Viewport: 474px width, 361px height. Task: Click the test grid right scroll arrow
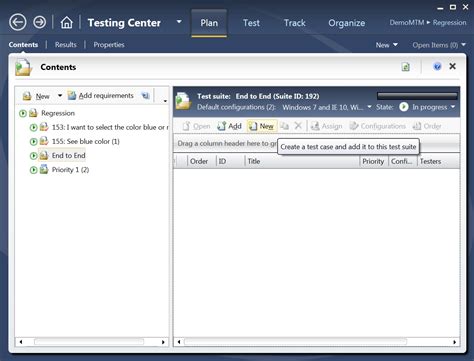click(x=454, y=342)
